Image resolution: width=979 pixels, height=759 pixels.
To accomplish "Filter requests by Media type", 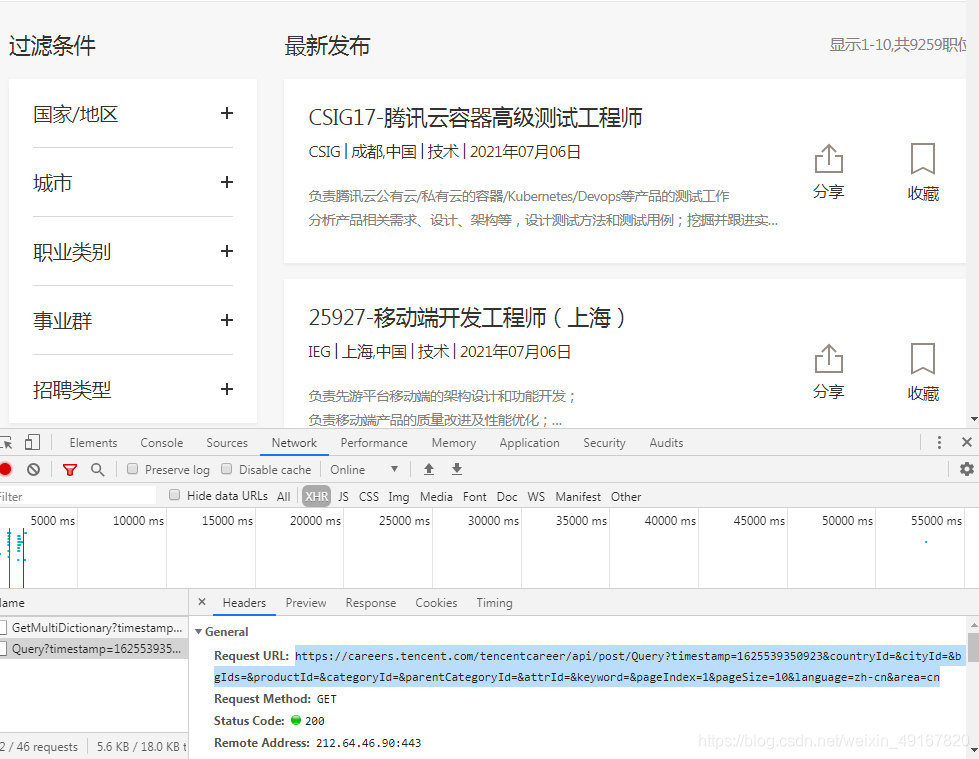I will coord(436,497).
